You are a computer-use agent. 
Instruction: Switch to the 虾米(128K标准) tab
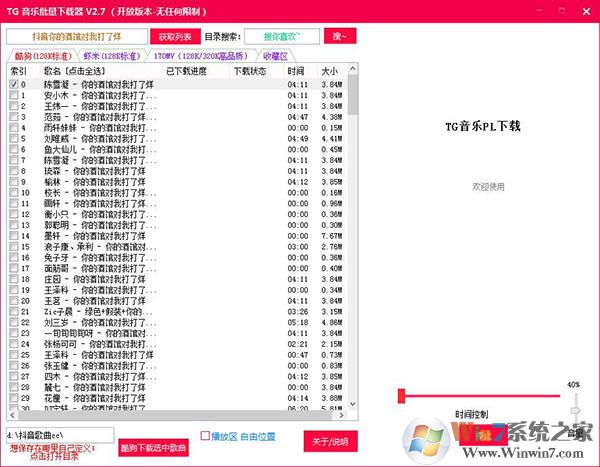click(x=112, y=56)
